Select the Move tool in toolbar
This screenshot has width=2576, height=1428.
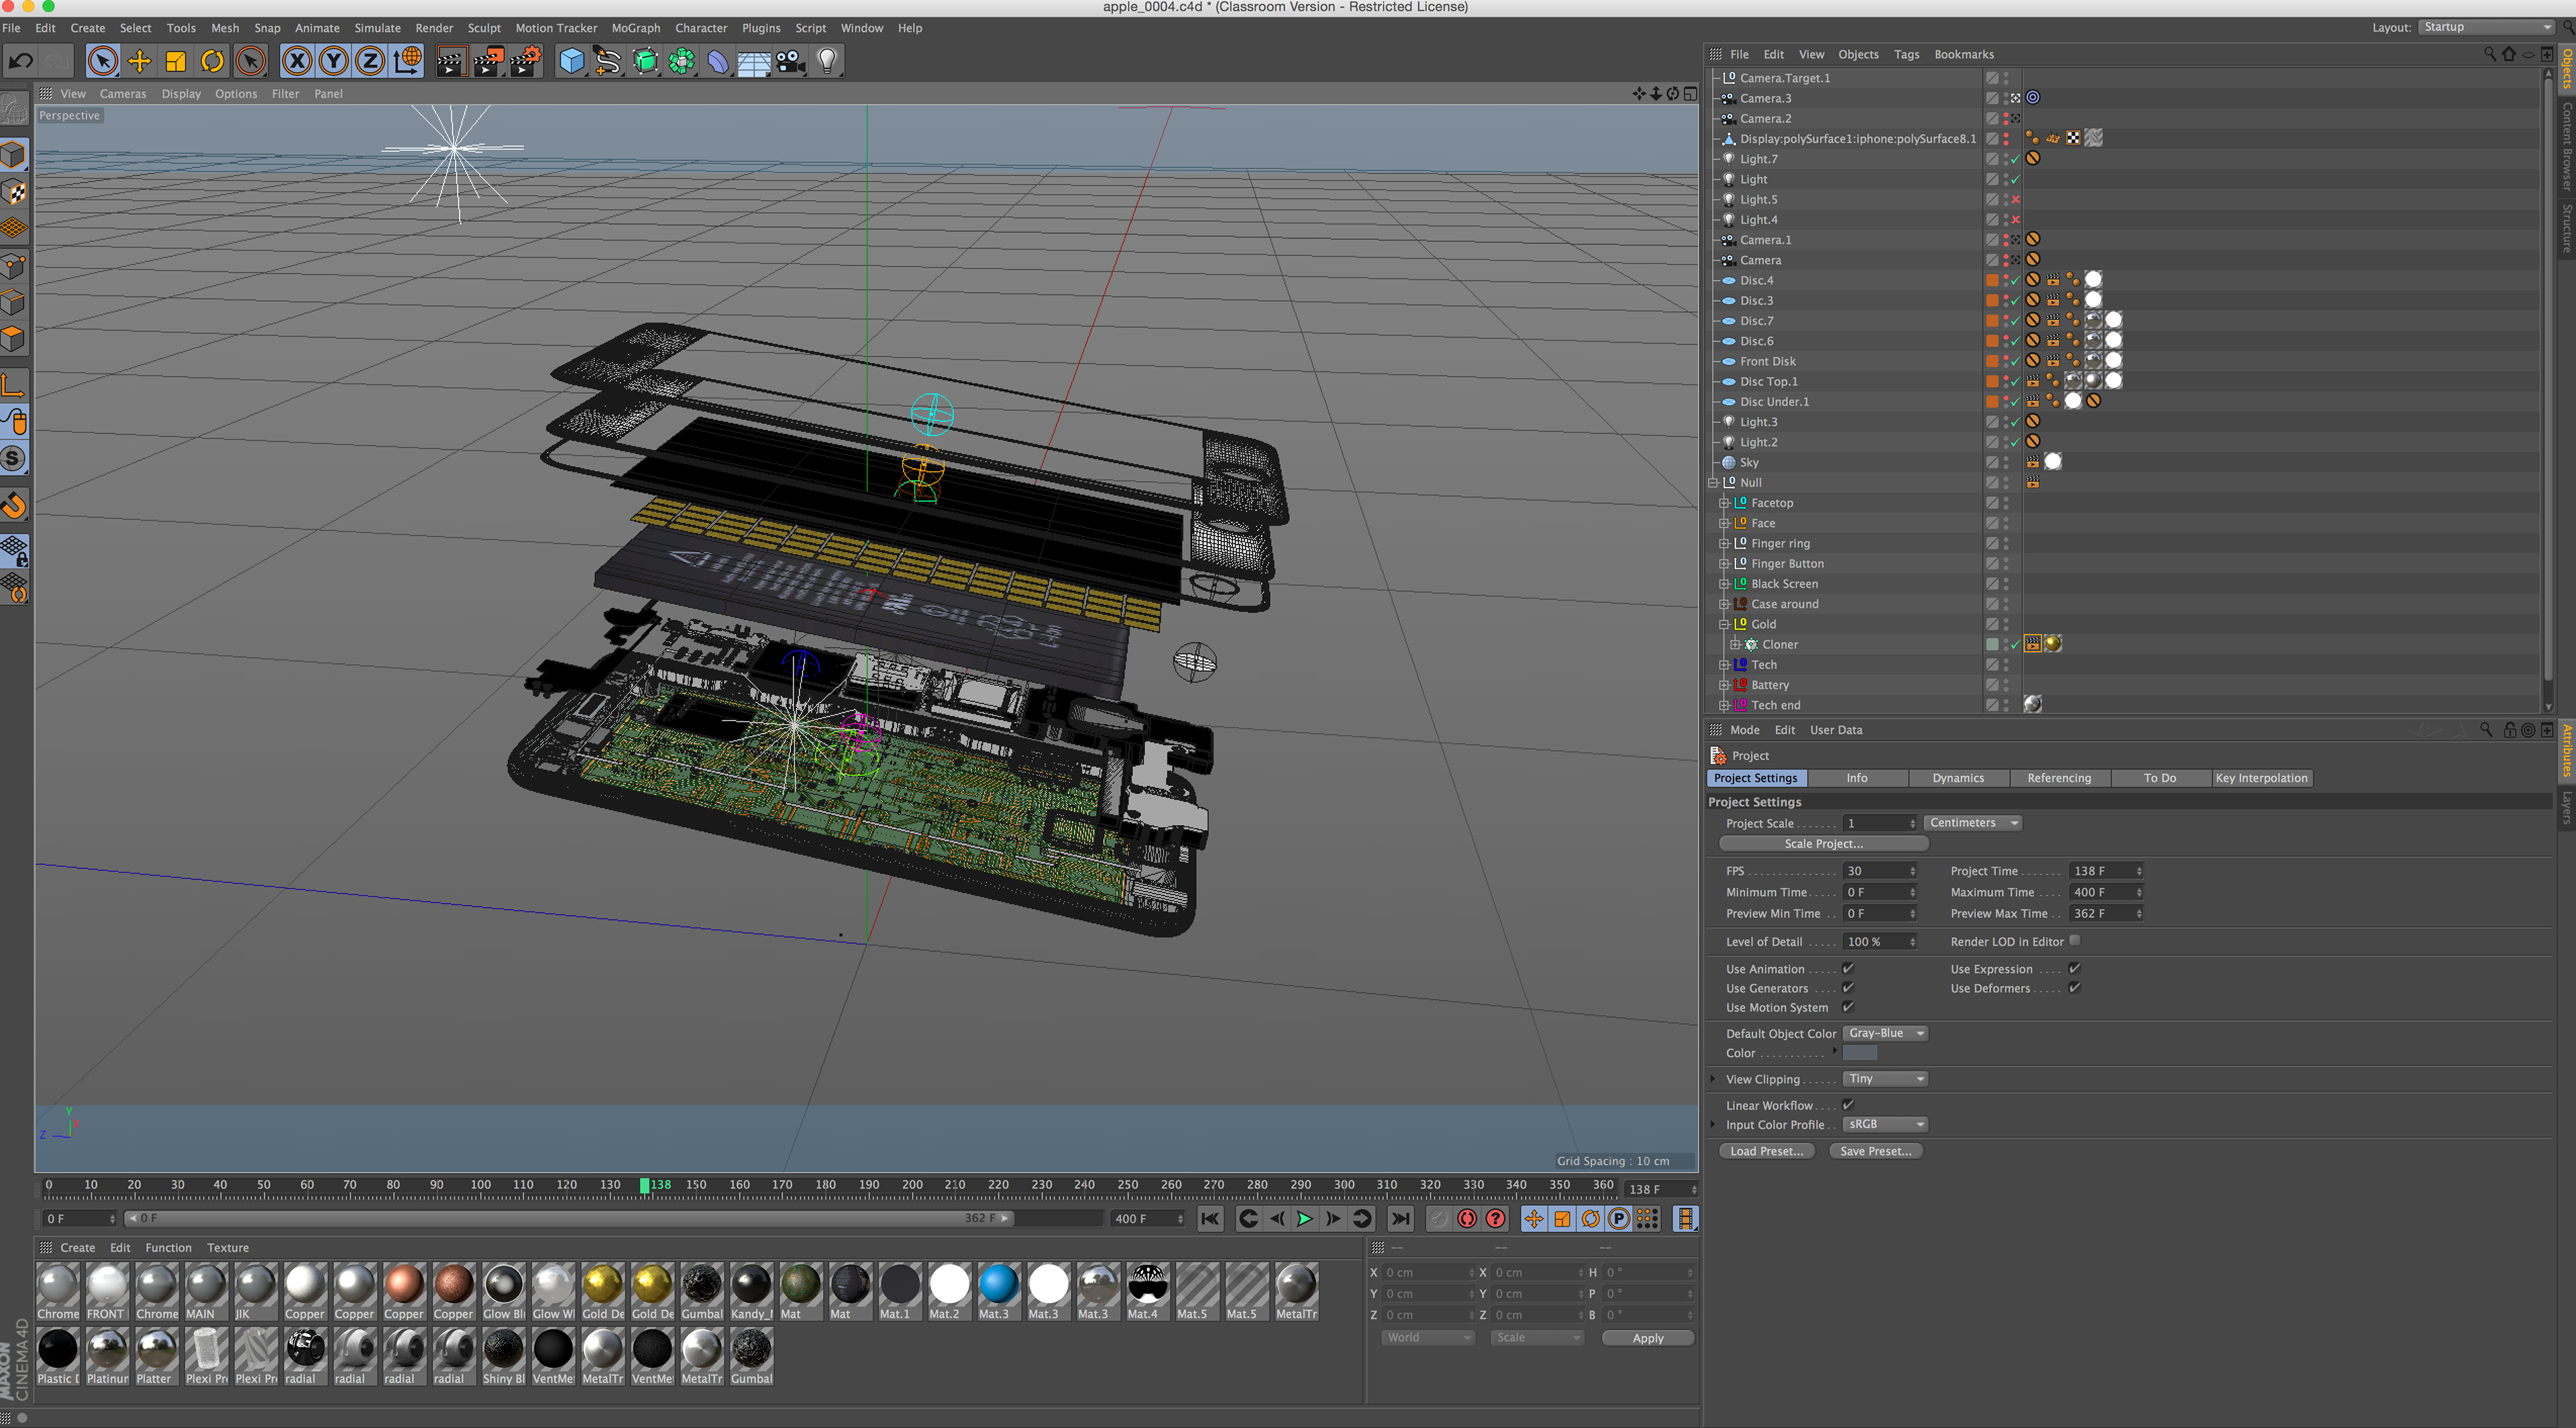139,62
